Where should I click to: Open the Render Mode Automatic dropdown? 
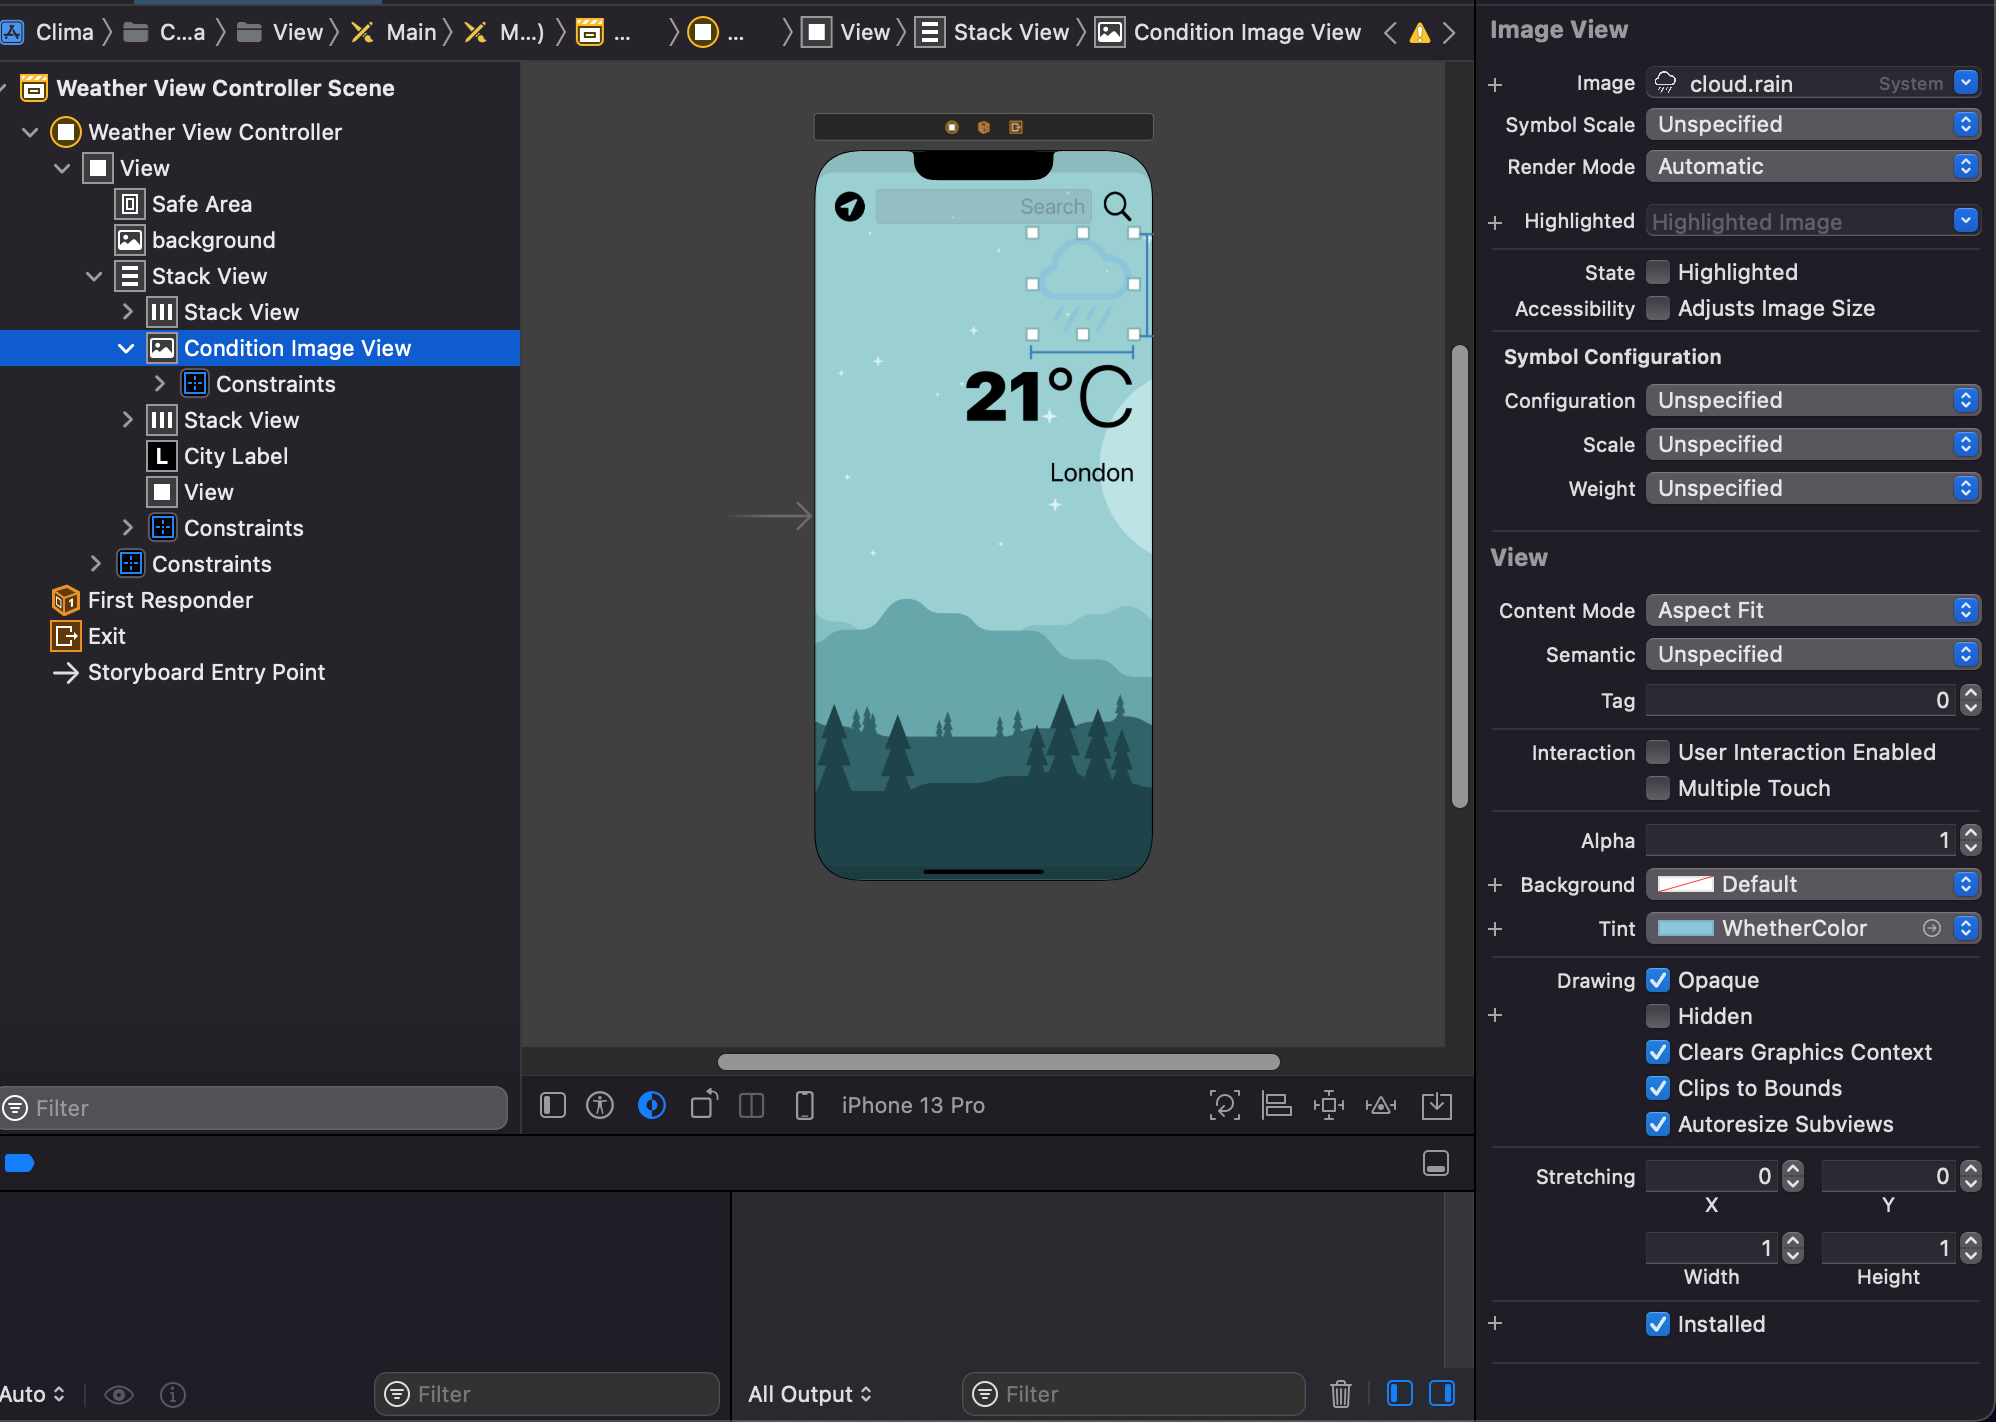tap(1812, 166)
